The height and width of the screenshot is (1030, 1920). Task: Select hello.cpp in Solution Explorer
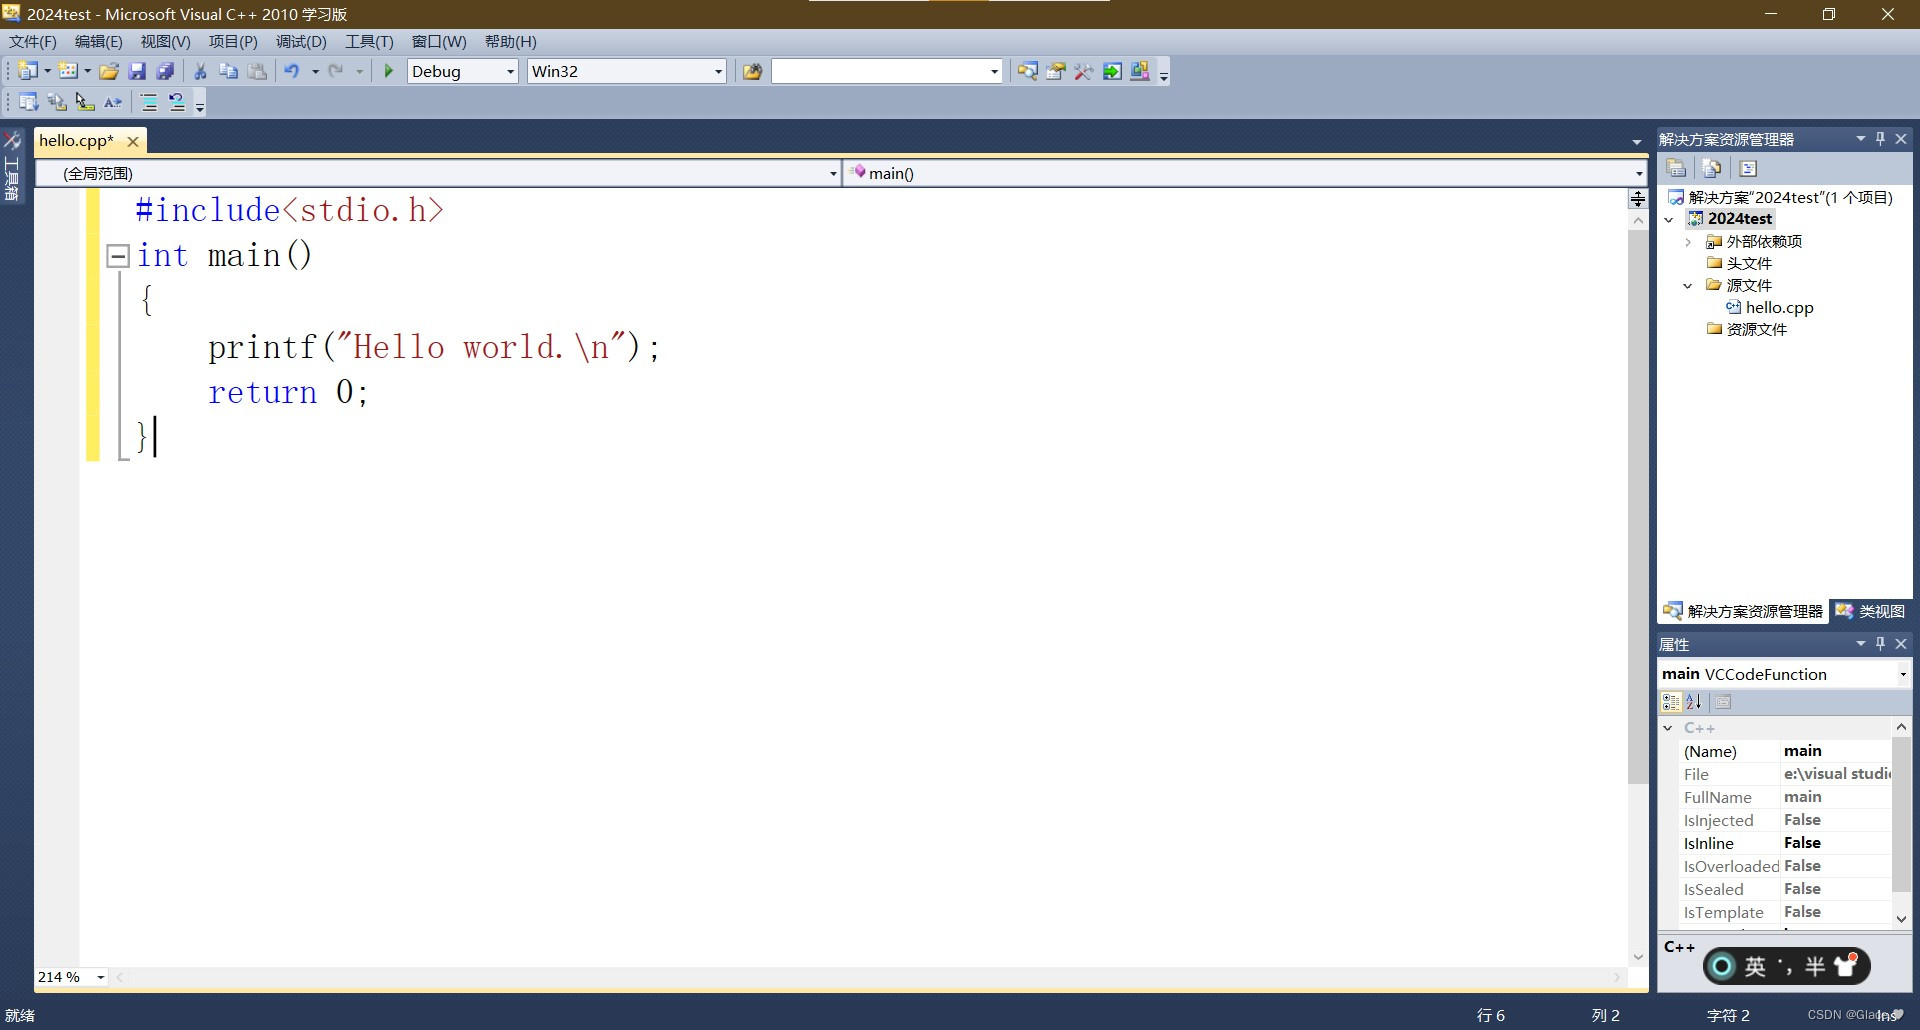(1778, 307)
